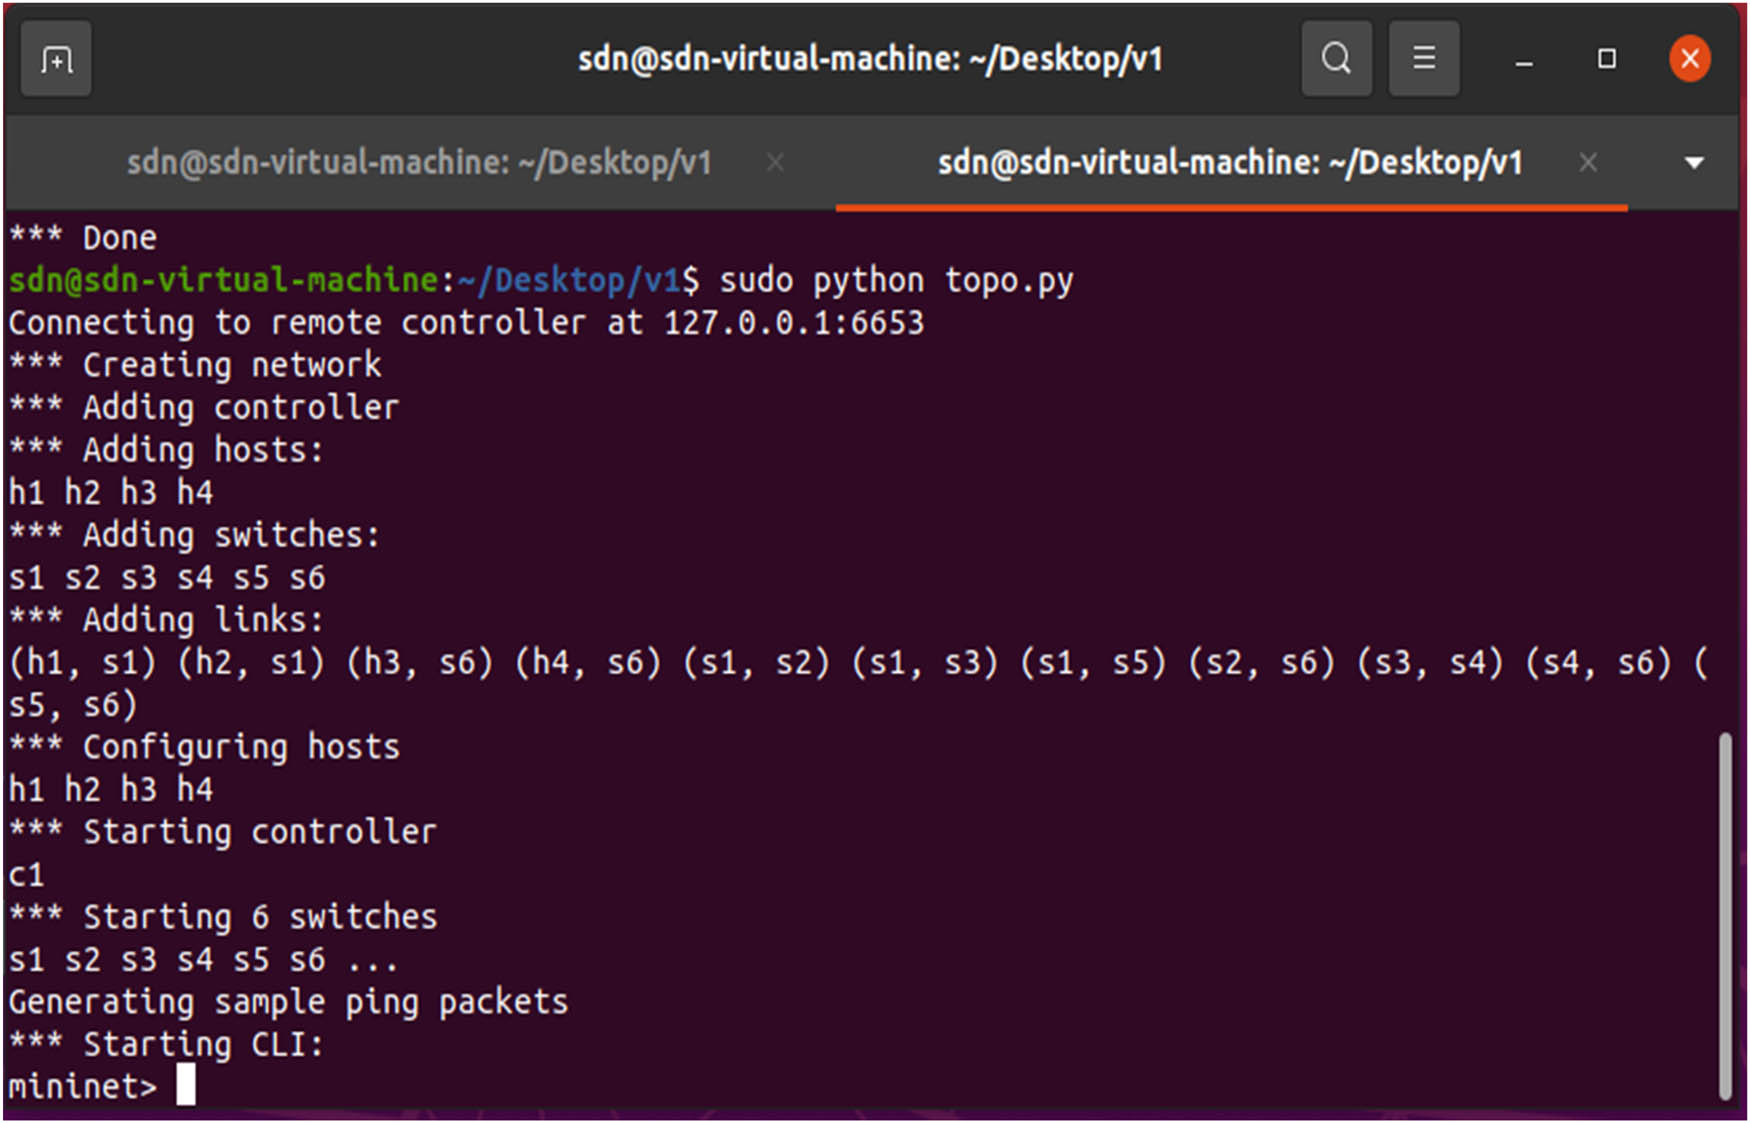The height and width of the screenshot is (1123, 1750).
Task: Click the sudo python topo.py command text
Action: (895, 279)
